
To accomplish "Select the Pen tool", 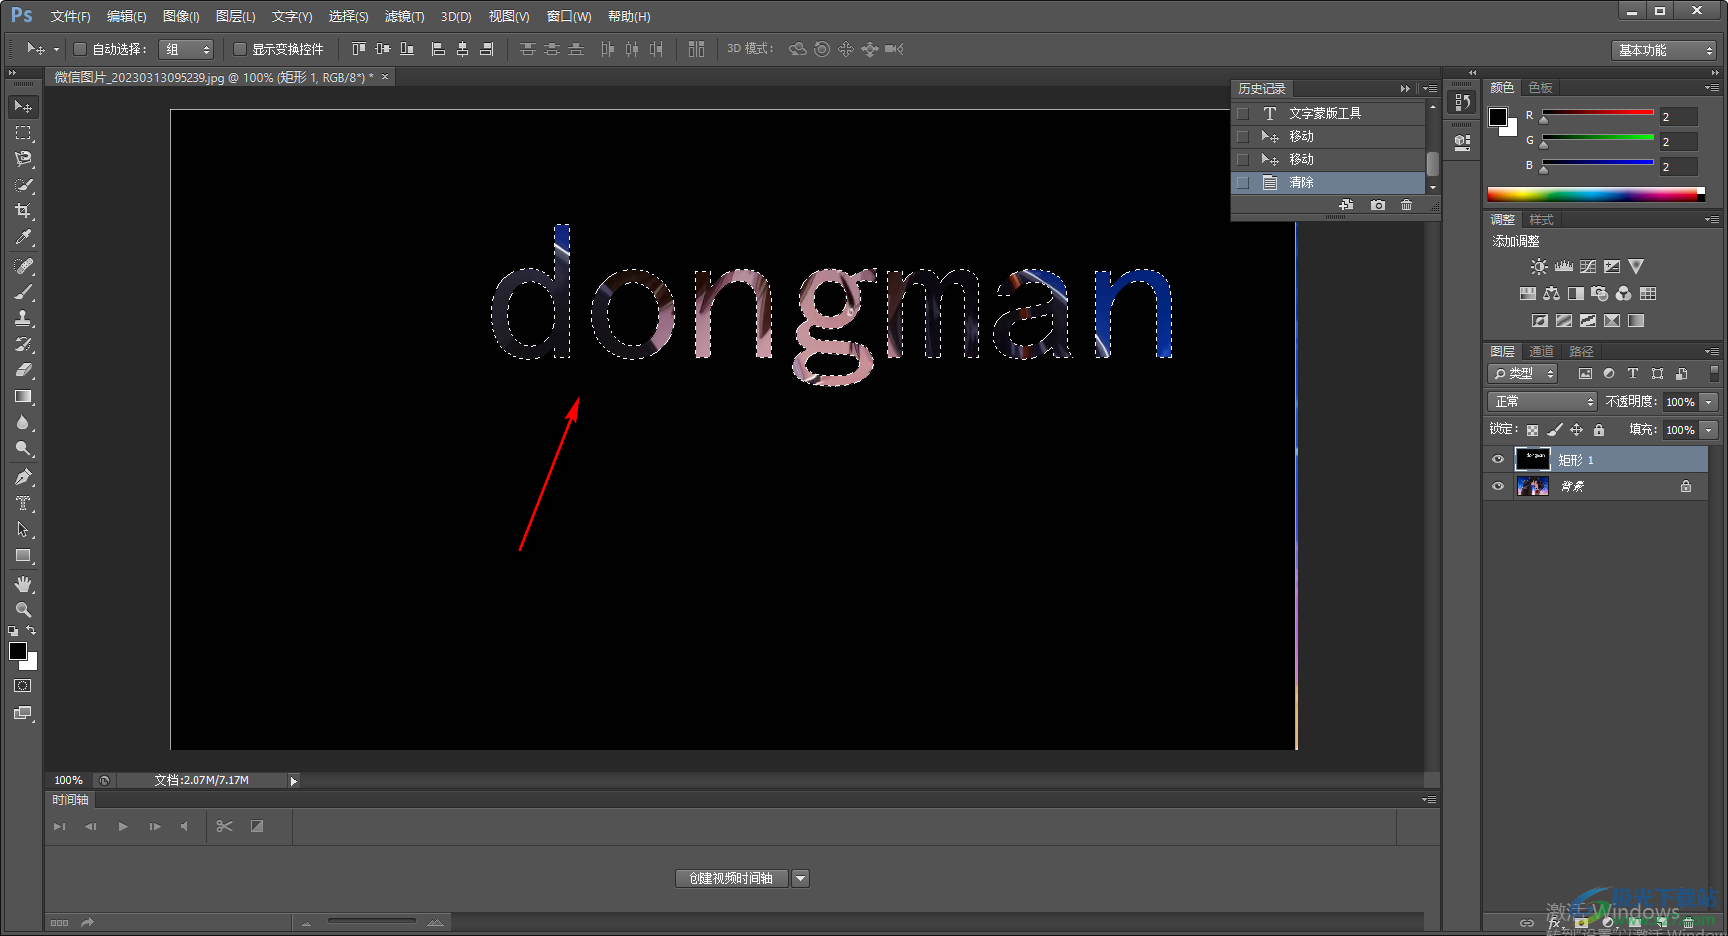I will 23,477.
